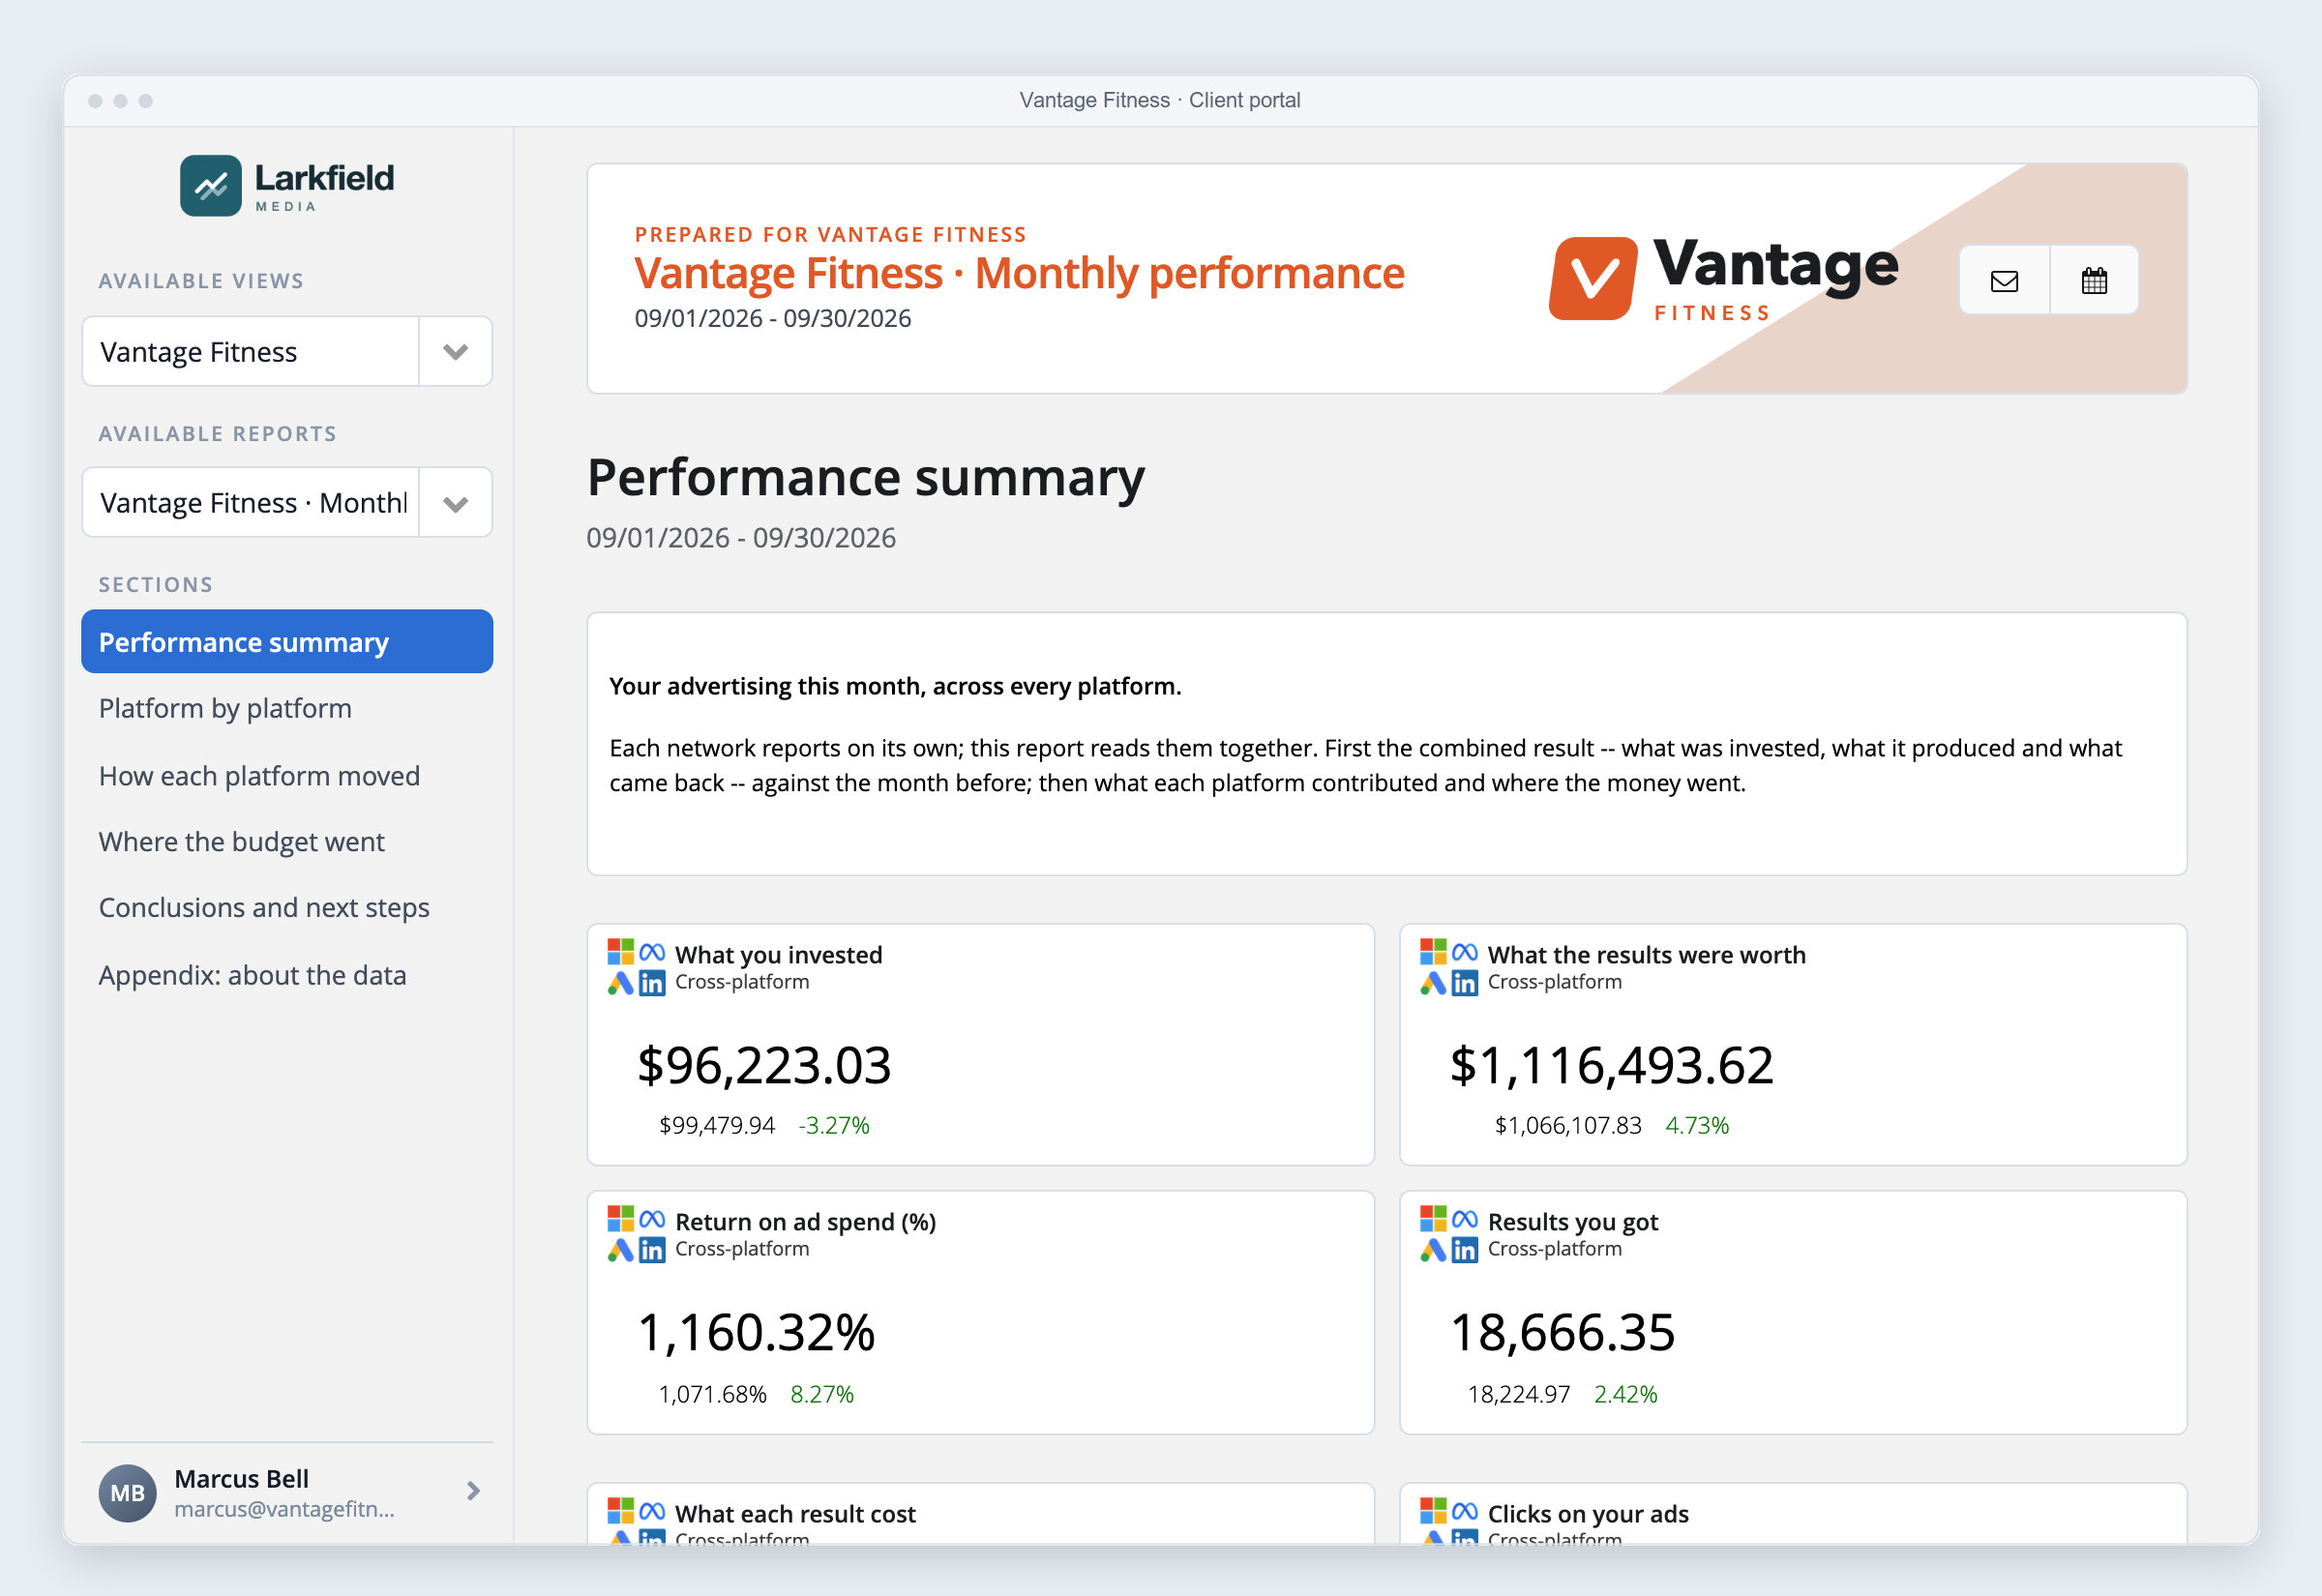The width and height of the screenshot is (2322, 1596).
Task: Click Meta icon on Return on ad spend card
Action: (x=652, y=1219)
